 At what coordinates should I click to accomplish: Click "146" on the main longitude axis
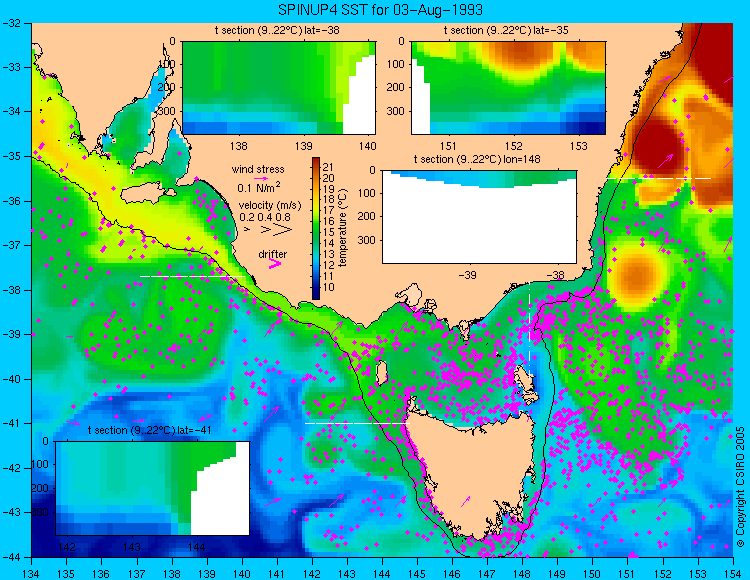pos(452,573)
